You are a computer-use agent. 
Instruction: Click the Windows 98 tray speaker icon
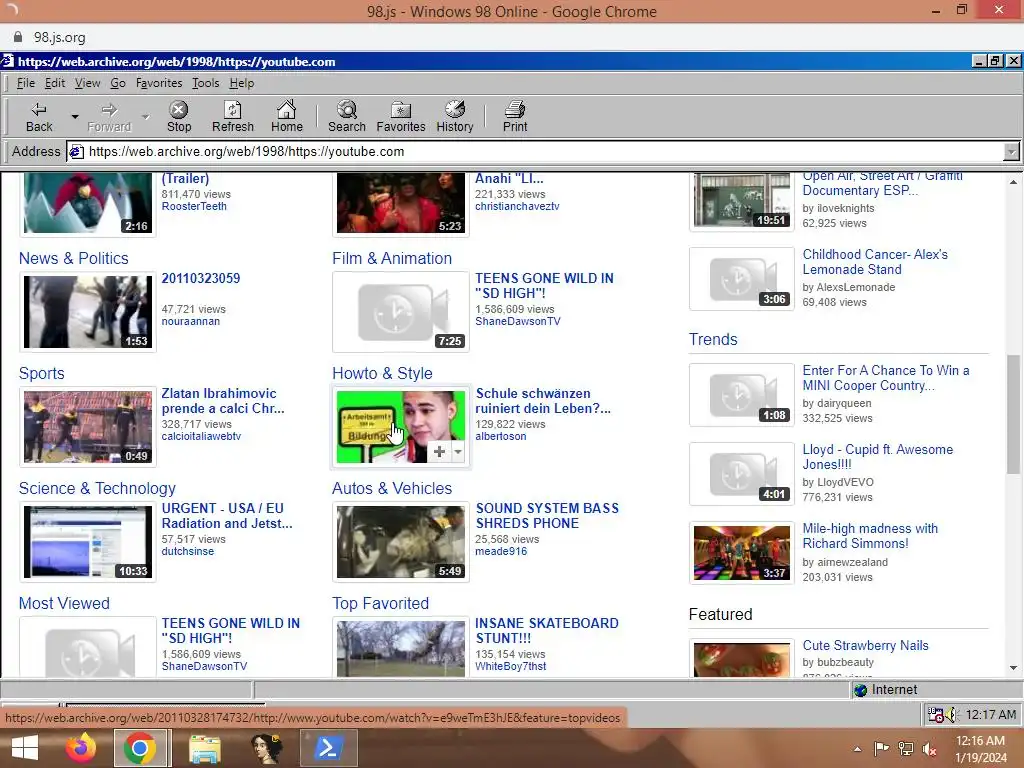(x=951, y=715)
